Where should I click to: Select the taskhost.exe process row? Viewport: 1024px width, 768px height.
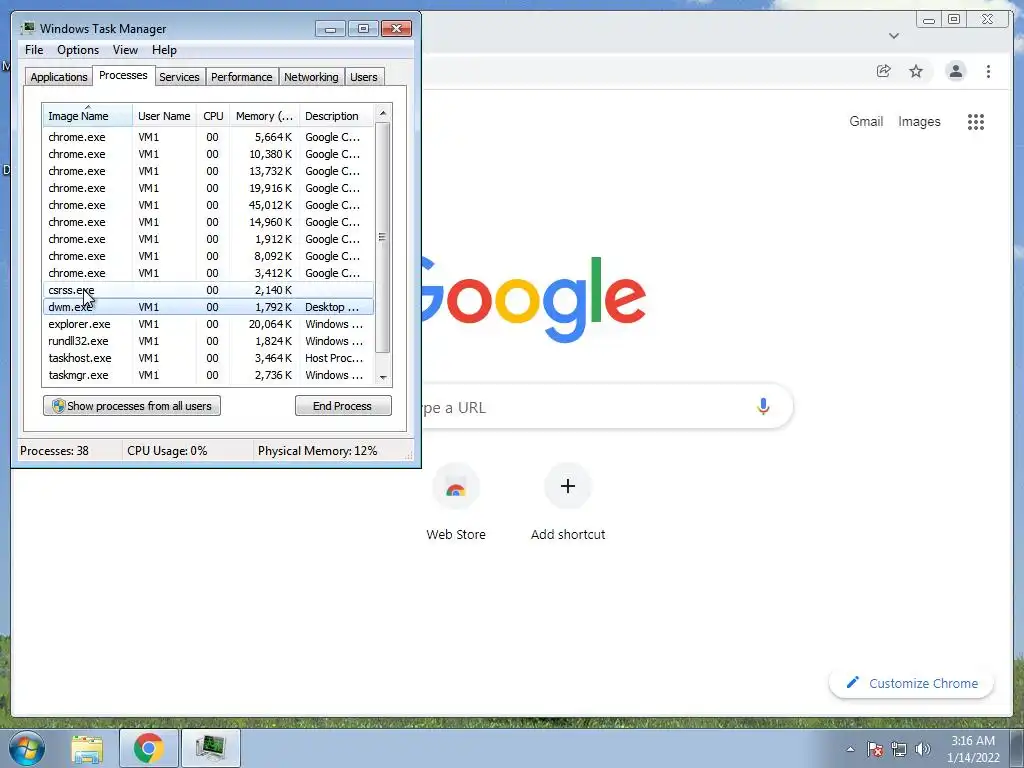pos(209,358)
